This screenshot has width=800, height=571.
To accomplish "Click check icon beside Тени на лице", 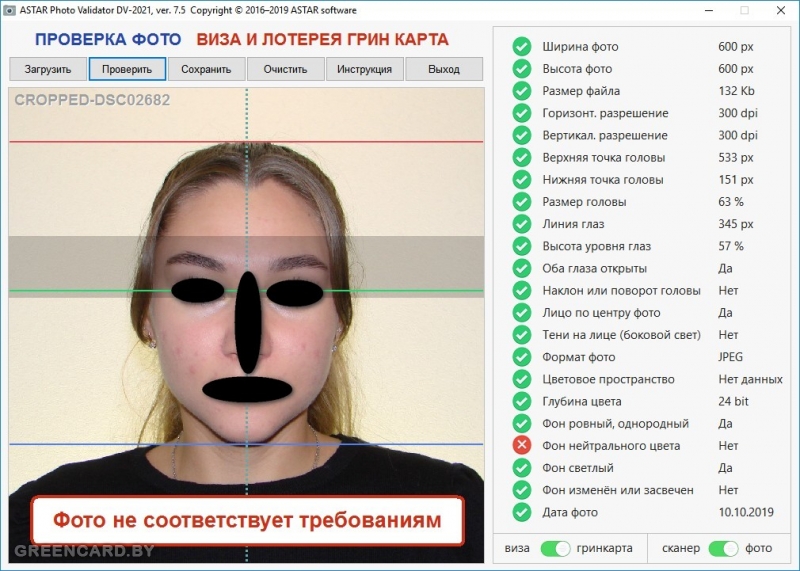I will [x=522, y=335].
